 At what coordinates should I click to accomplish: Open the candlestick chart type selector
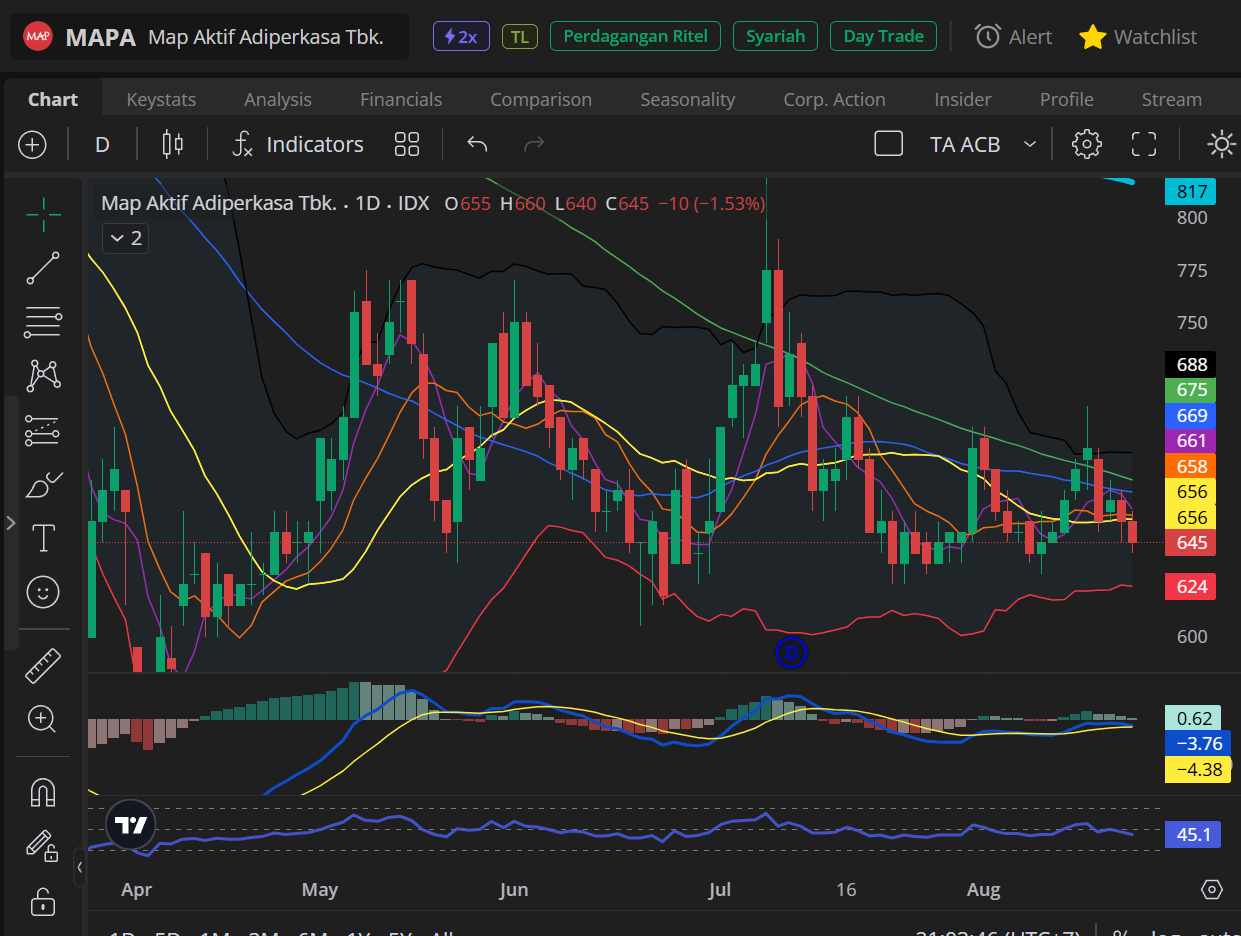pyautogui.click(x=173, y=145)
